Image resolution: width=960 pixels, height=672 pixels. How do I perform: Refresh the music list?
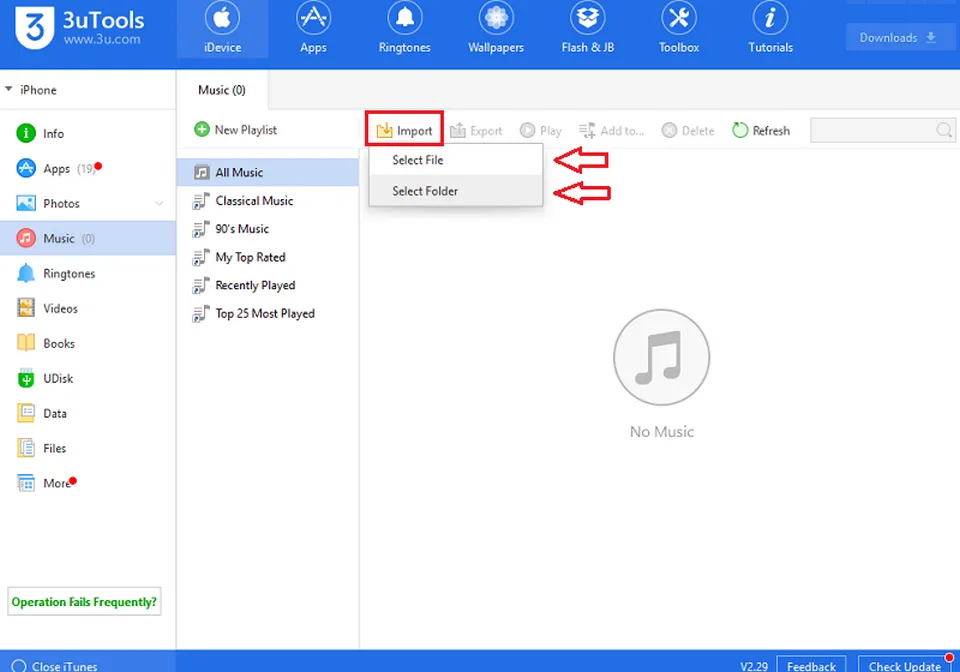point(761,130)
